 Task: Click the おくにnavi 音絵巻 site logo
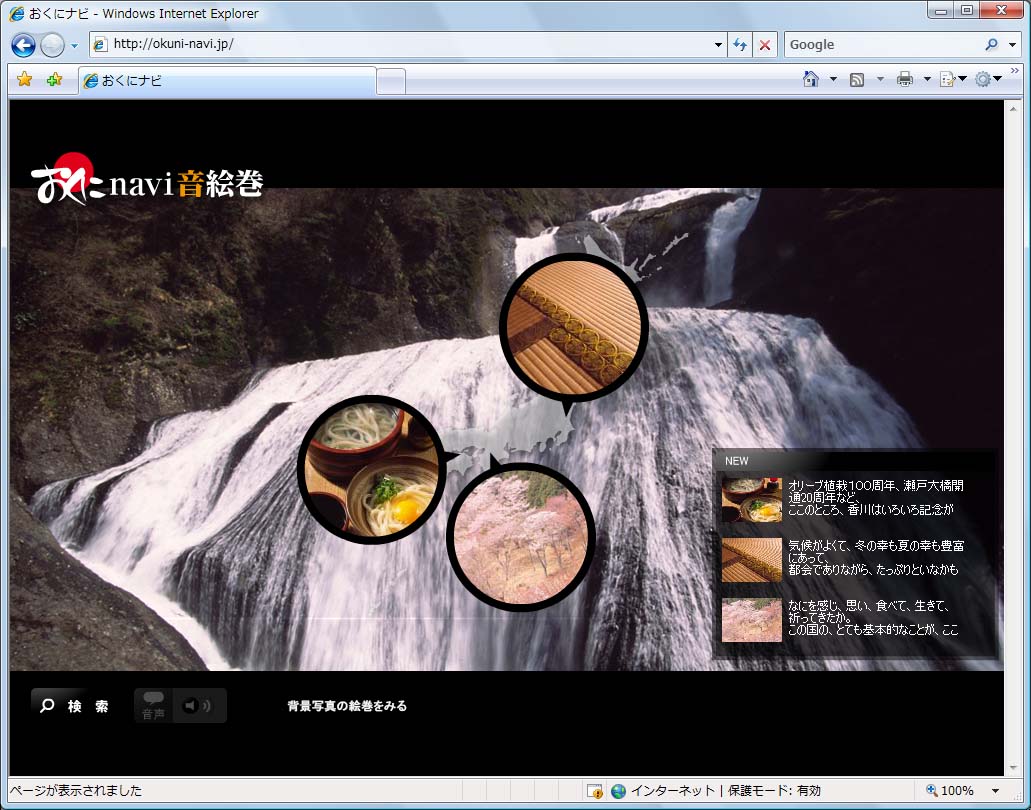[147, 179]
